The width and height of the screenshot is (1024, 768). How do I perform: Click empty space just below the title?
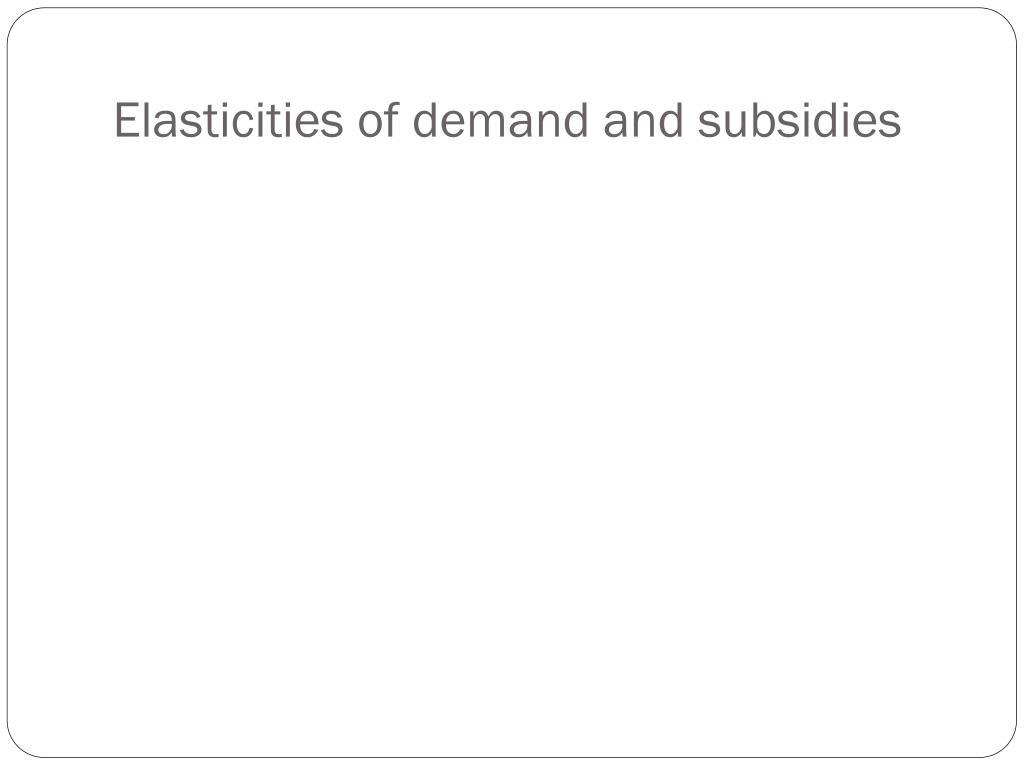click(507, 176)
